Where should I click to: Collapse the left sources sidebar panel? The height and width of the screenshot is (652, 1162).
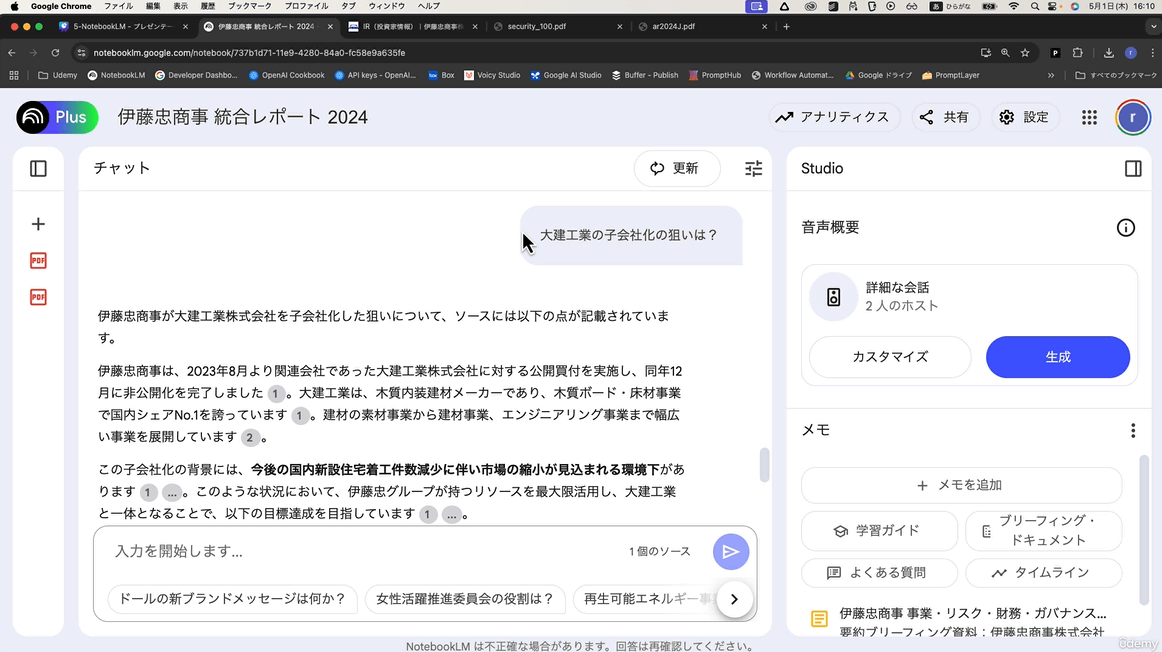click(x=38, y=169)
